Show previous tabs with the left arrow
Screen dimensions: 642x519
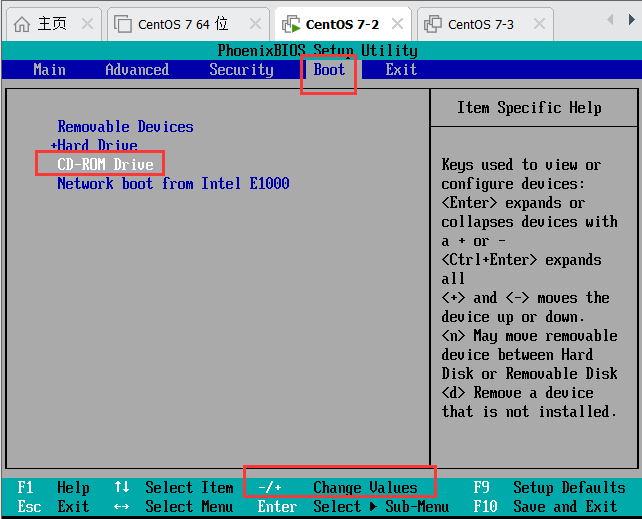point(610,19)
